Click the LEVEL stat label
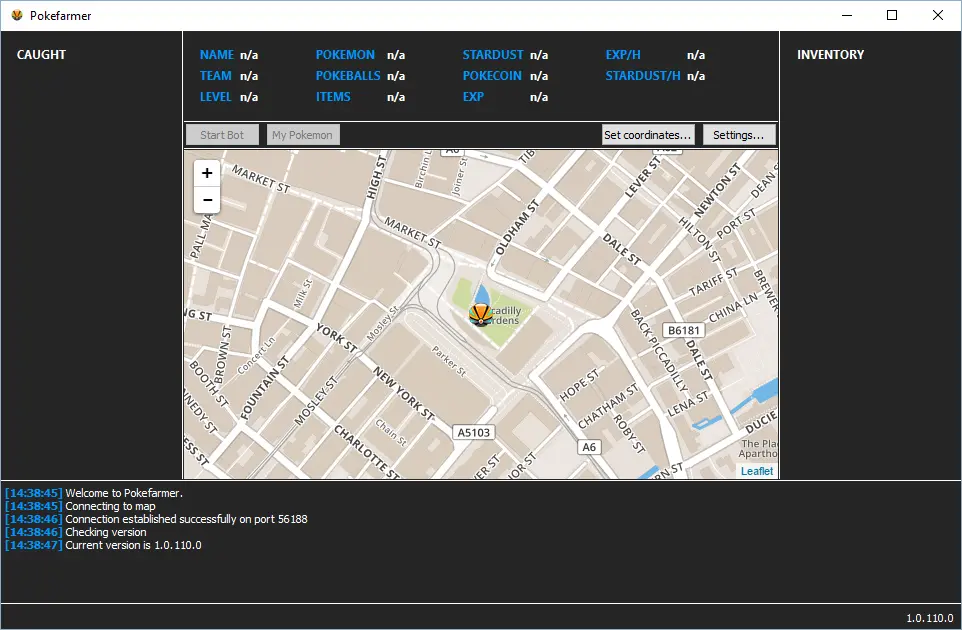 (215, 96)
